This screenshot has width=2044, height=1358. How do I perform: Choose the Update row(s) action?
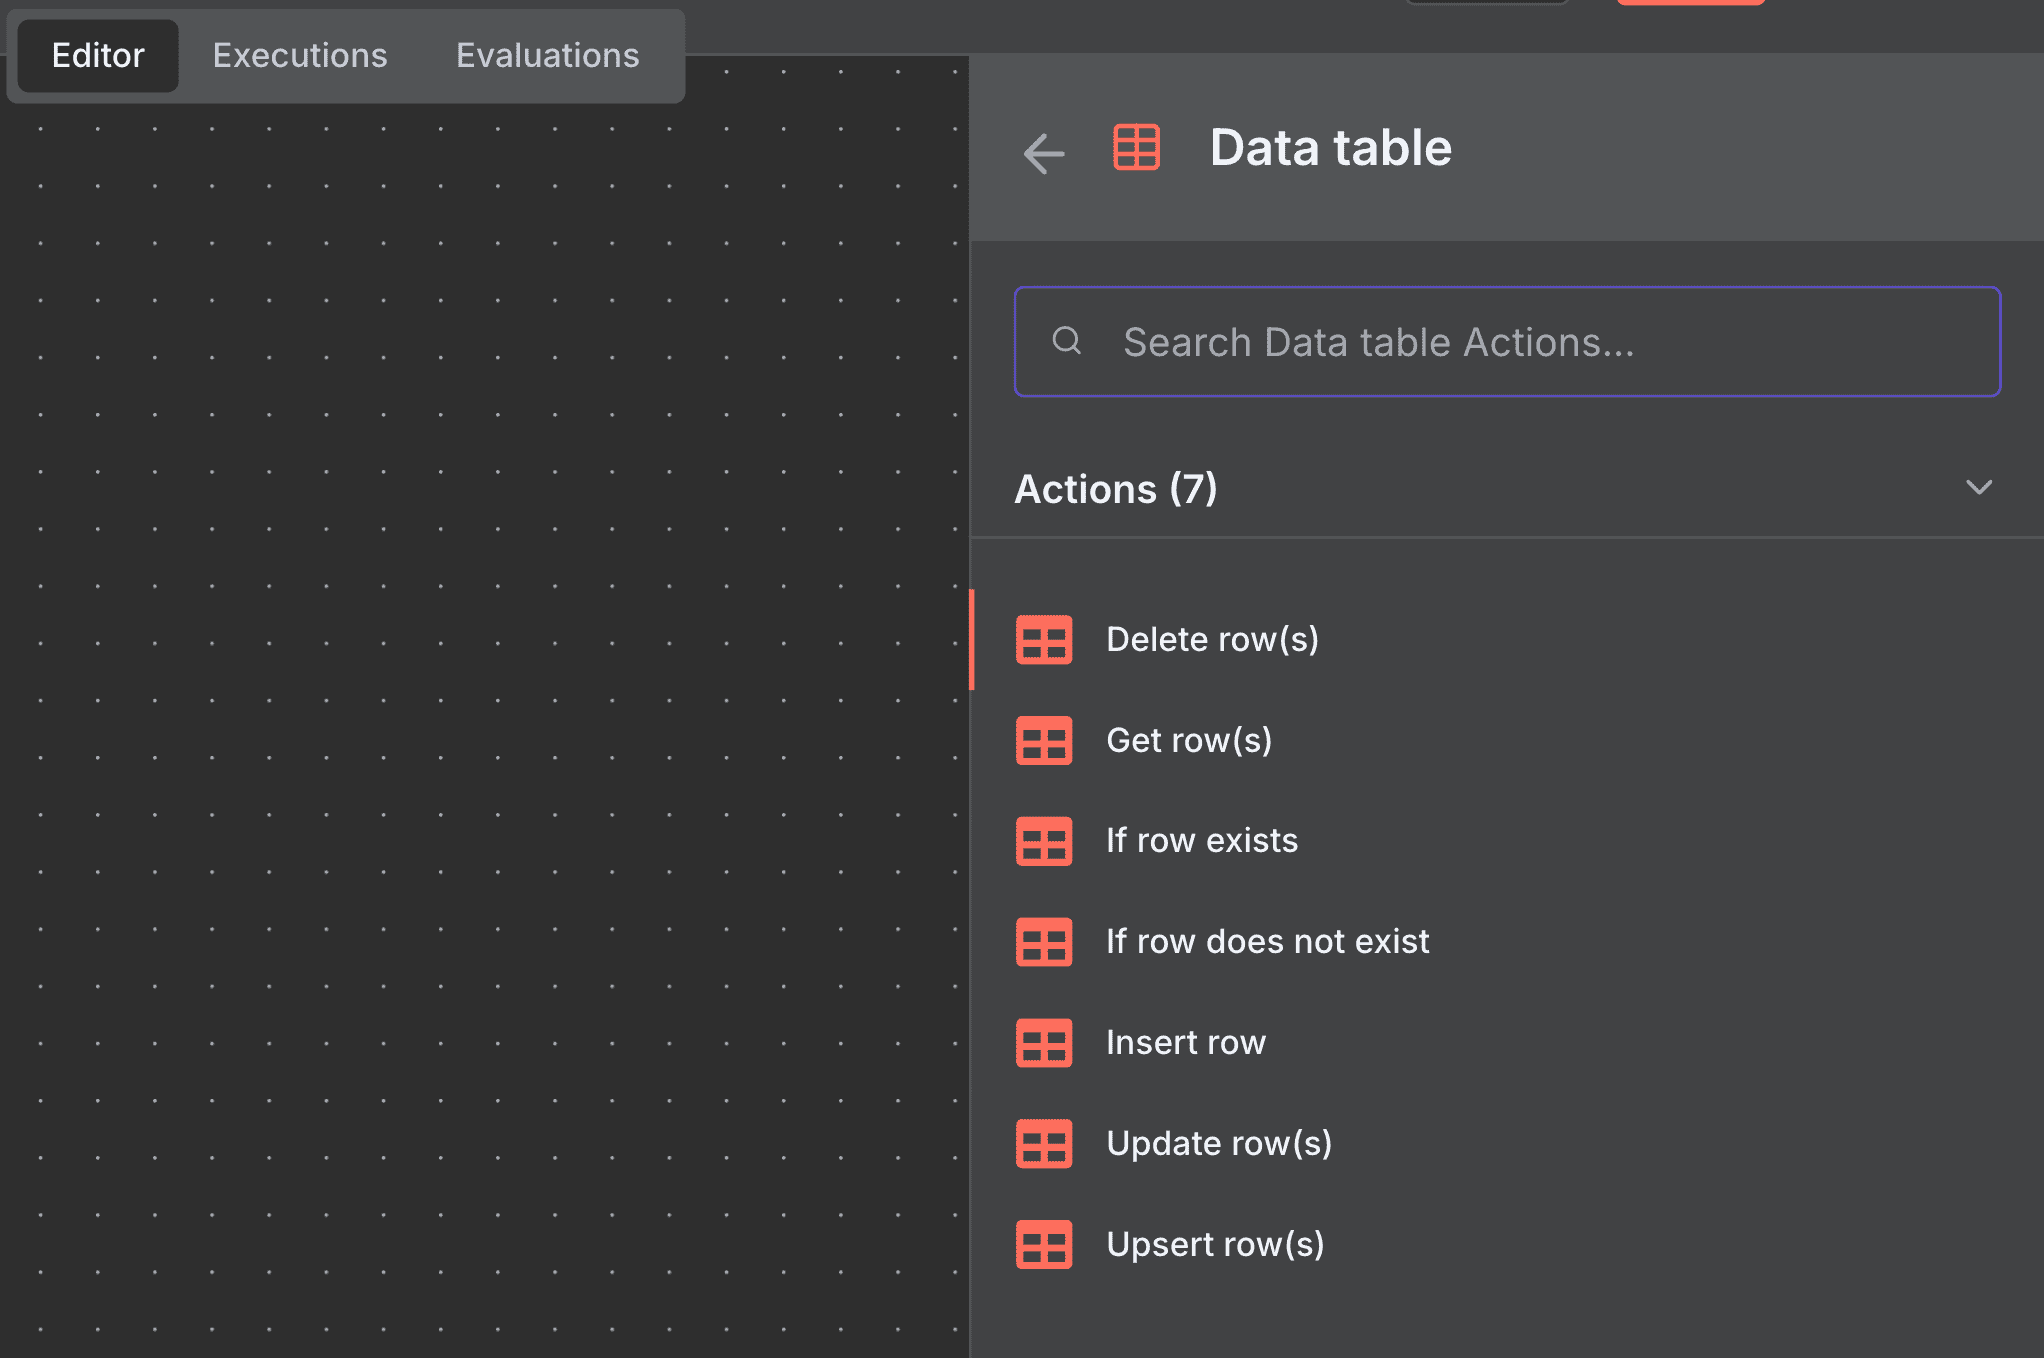pyautogui.click(x=1219, y=1143)
